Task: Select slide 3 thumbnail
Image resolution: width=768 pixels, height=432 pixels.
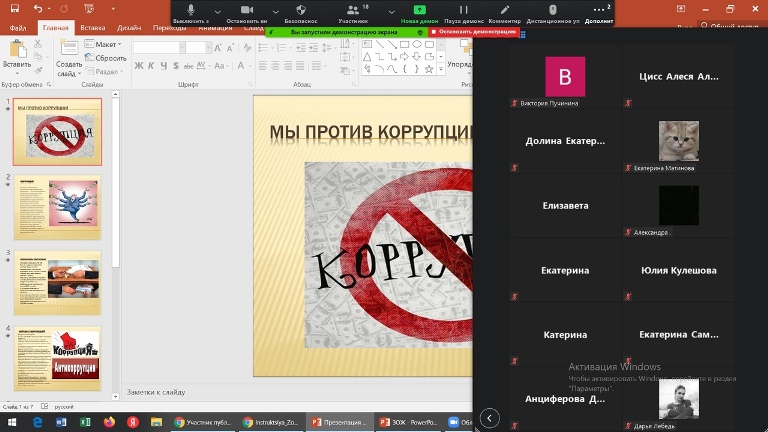Action: (x=57, y=282)
